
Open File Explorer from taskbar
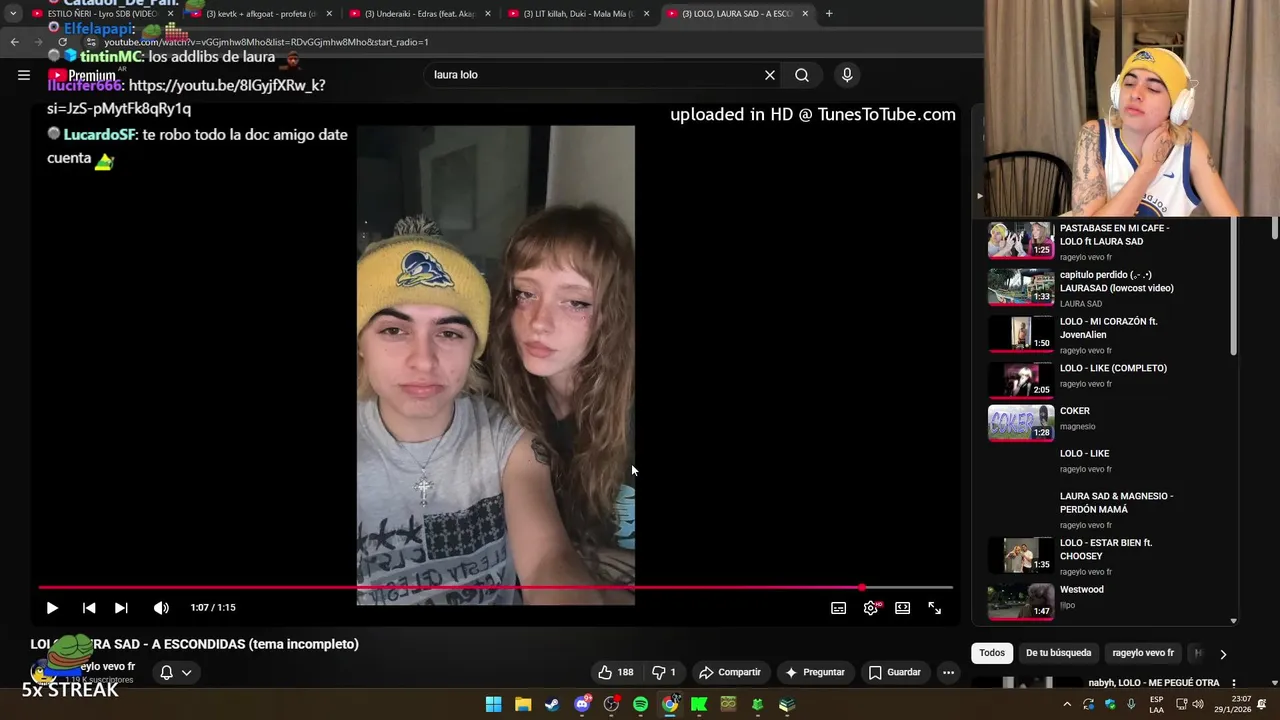pos(523,705)
